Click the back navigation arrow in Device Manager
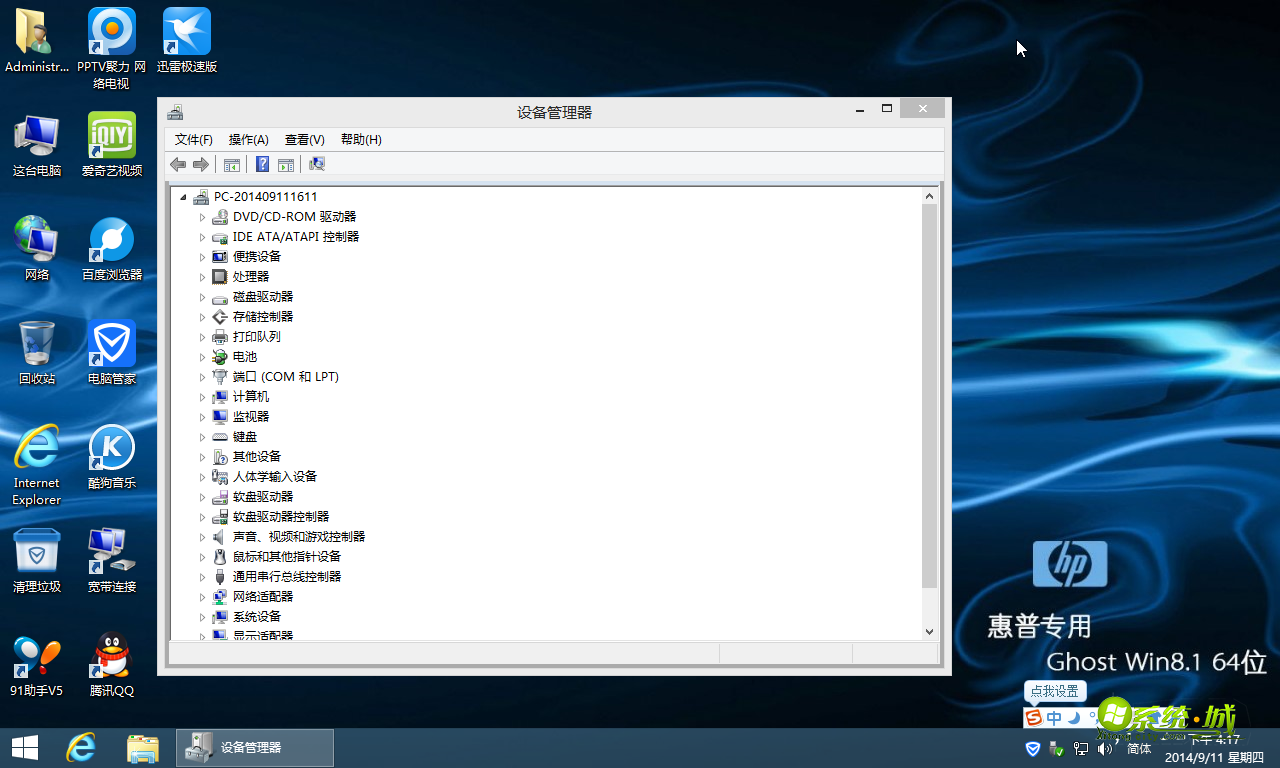The image size is (1280, 768). pyautogui.click(x=177, y=164)
